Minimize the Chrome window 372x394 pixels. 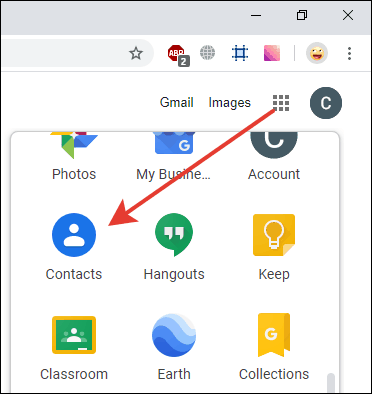pos(256,15)
